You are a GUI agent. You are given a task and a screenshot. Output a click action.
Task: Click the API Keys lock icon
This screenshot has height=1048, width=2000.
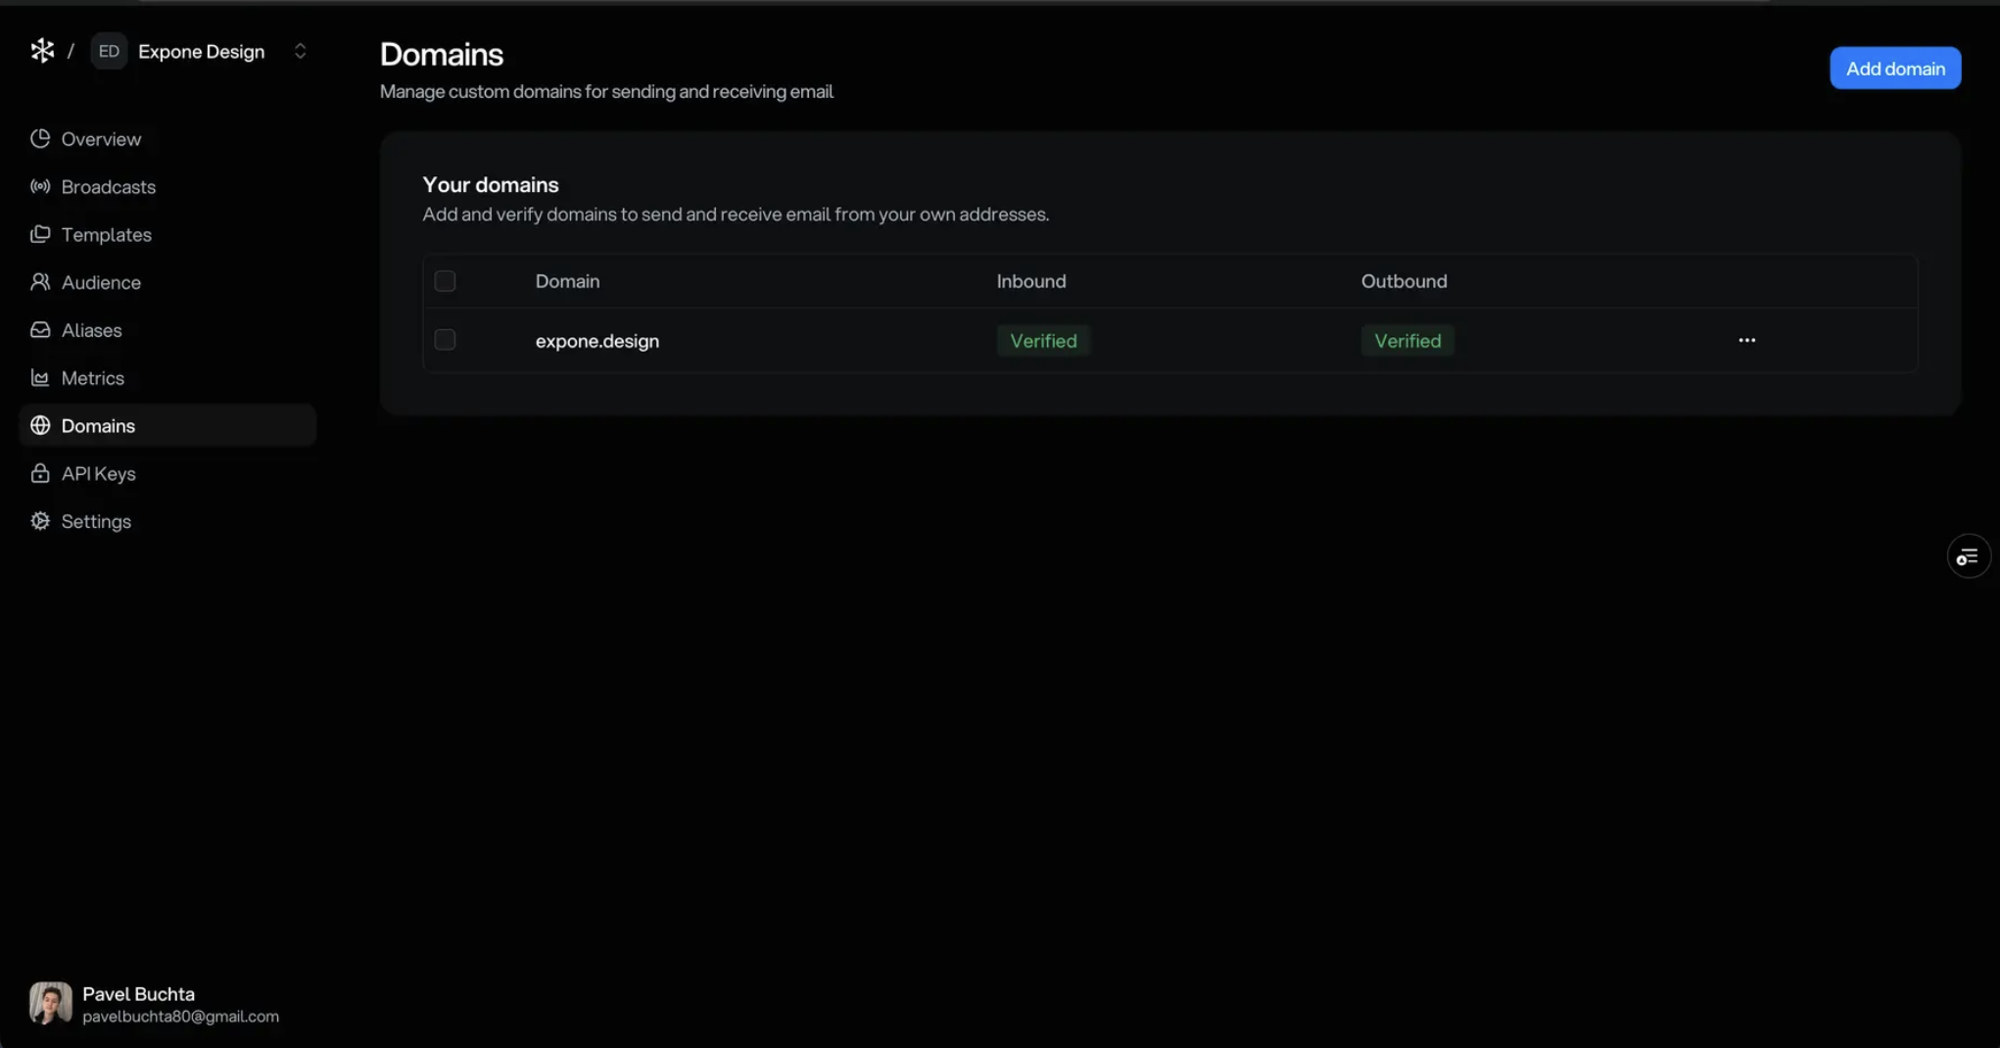(x=40, y=473)
